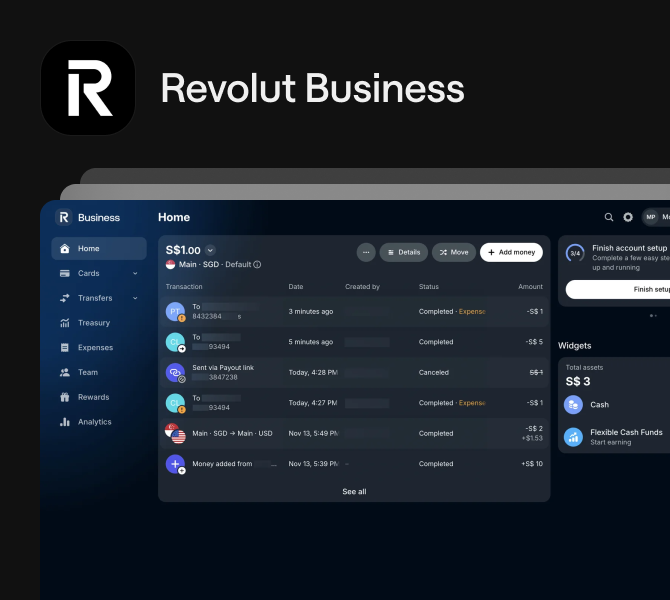Go to the Expenses section
Screen dimensions: 670x600
click(x=99, y=348)
